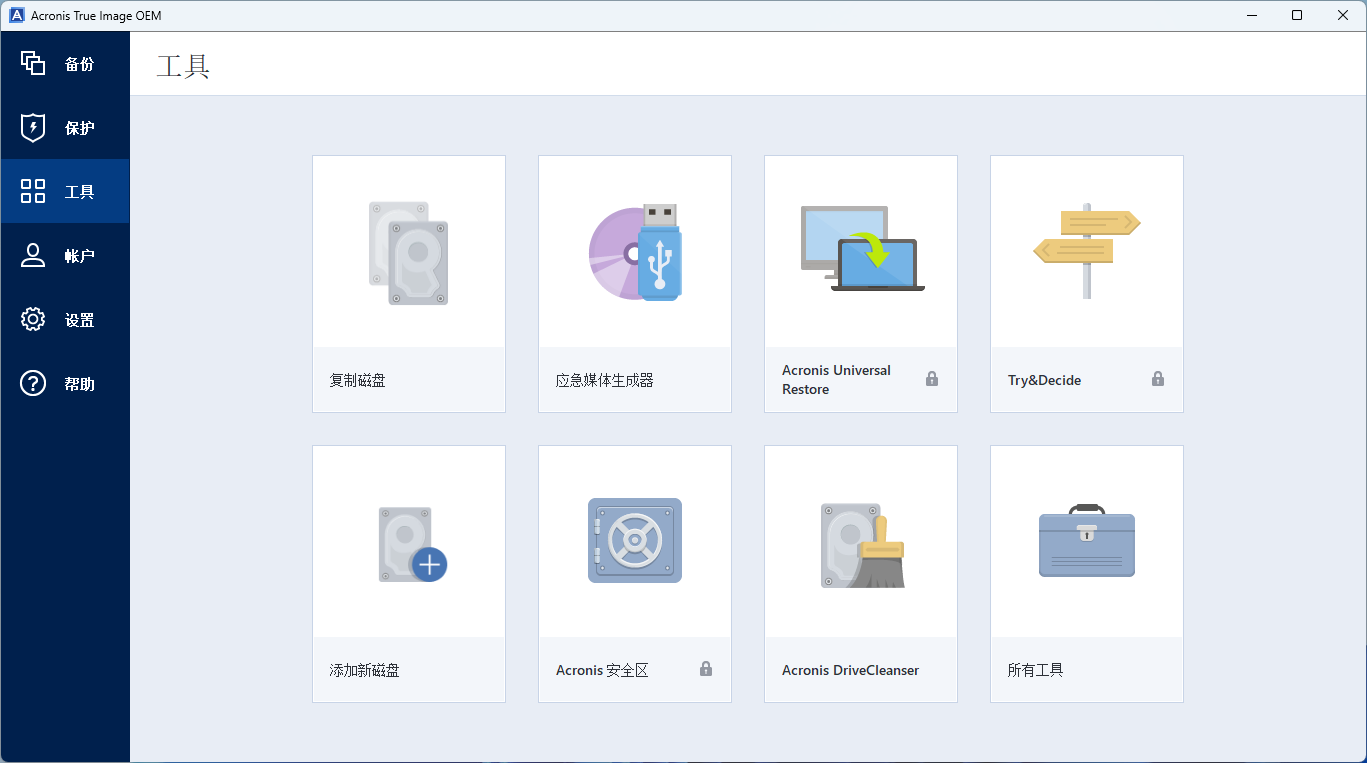The image size is (1367, 763).
Task: Click the Acronis DriveCleanser text label
Action: coord(850,670)
